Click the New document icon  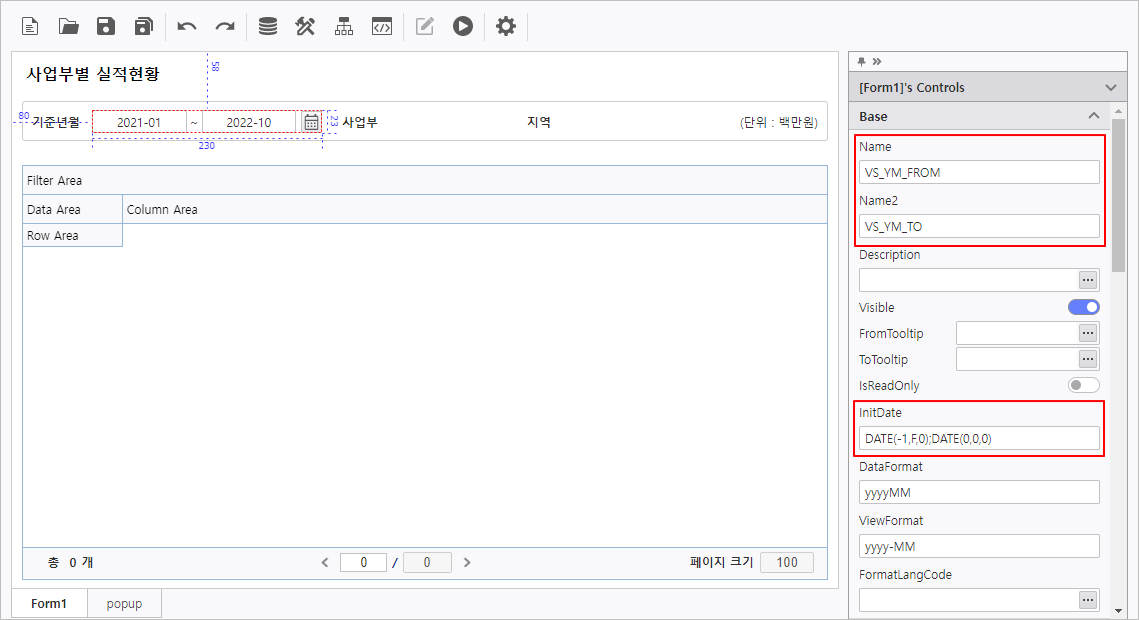(x=30, y=27)
